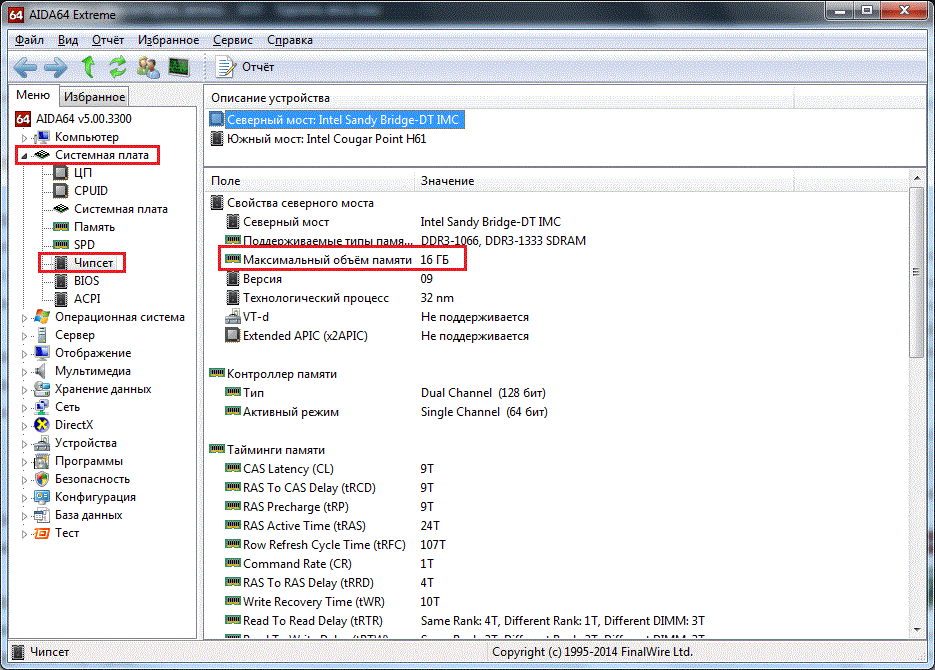
Task: Click the DirectX icon in the tree
Action: click(42, 425)
